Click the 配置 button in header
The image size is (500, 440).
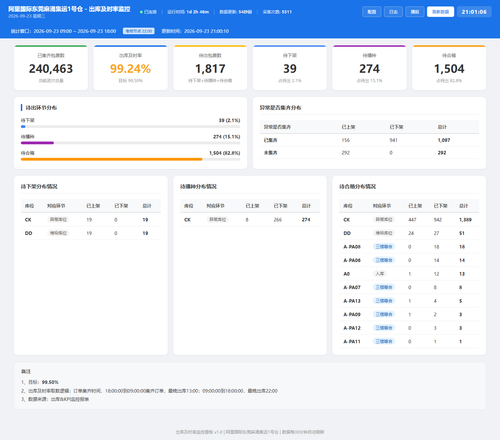tap(372, 12)
